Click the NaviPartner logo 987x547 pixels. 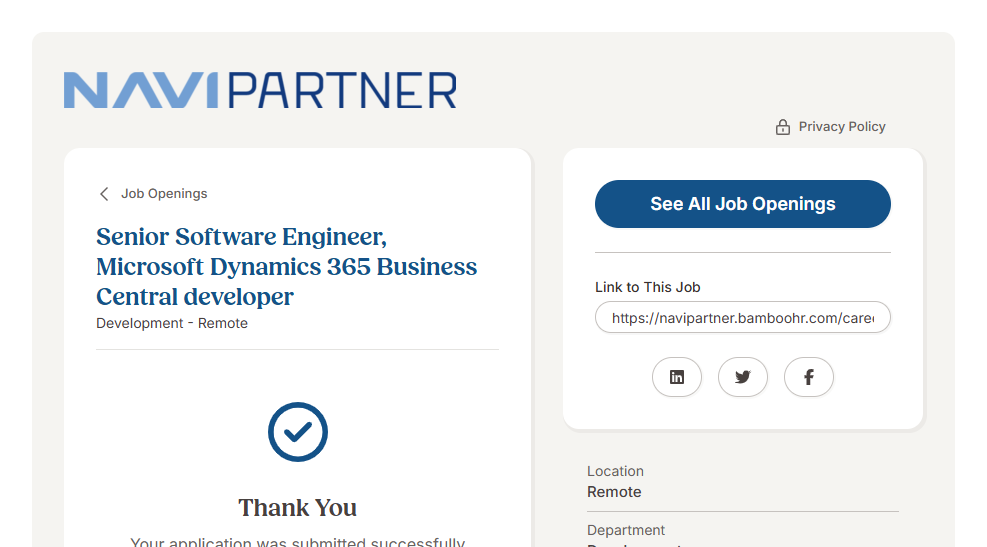[260, 90]
